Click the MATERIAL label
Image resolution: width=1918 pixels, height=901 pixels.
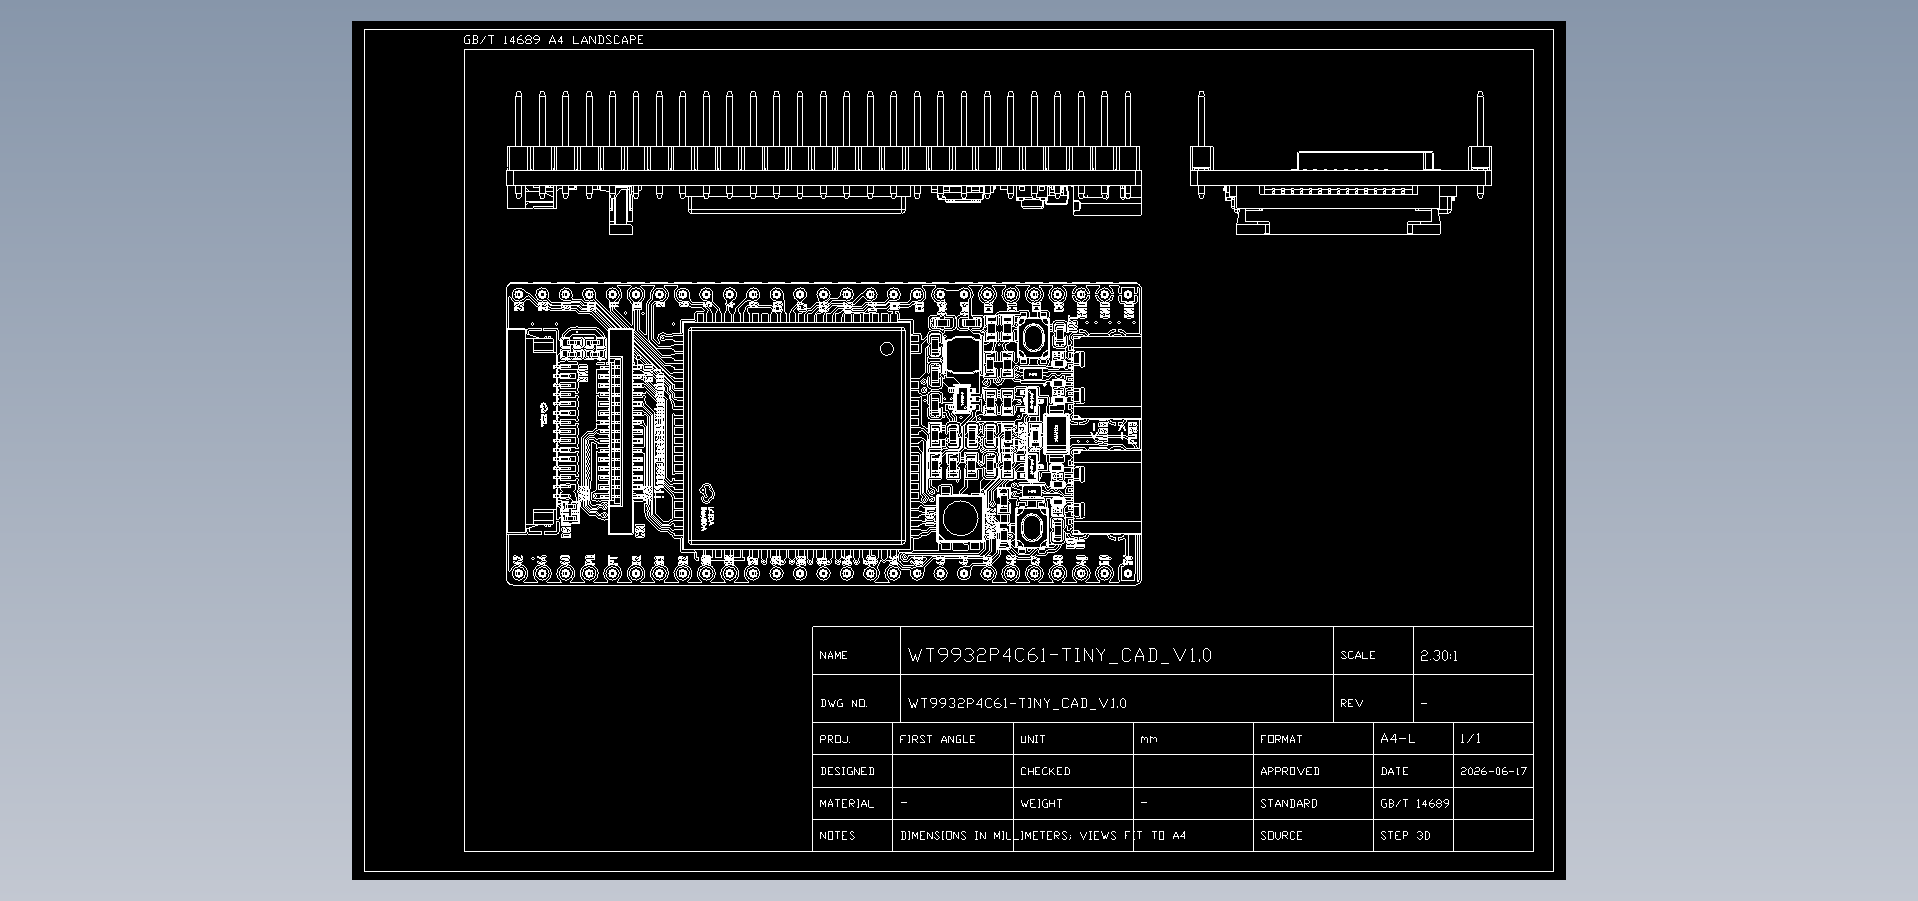click(847, 804)
